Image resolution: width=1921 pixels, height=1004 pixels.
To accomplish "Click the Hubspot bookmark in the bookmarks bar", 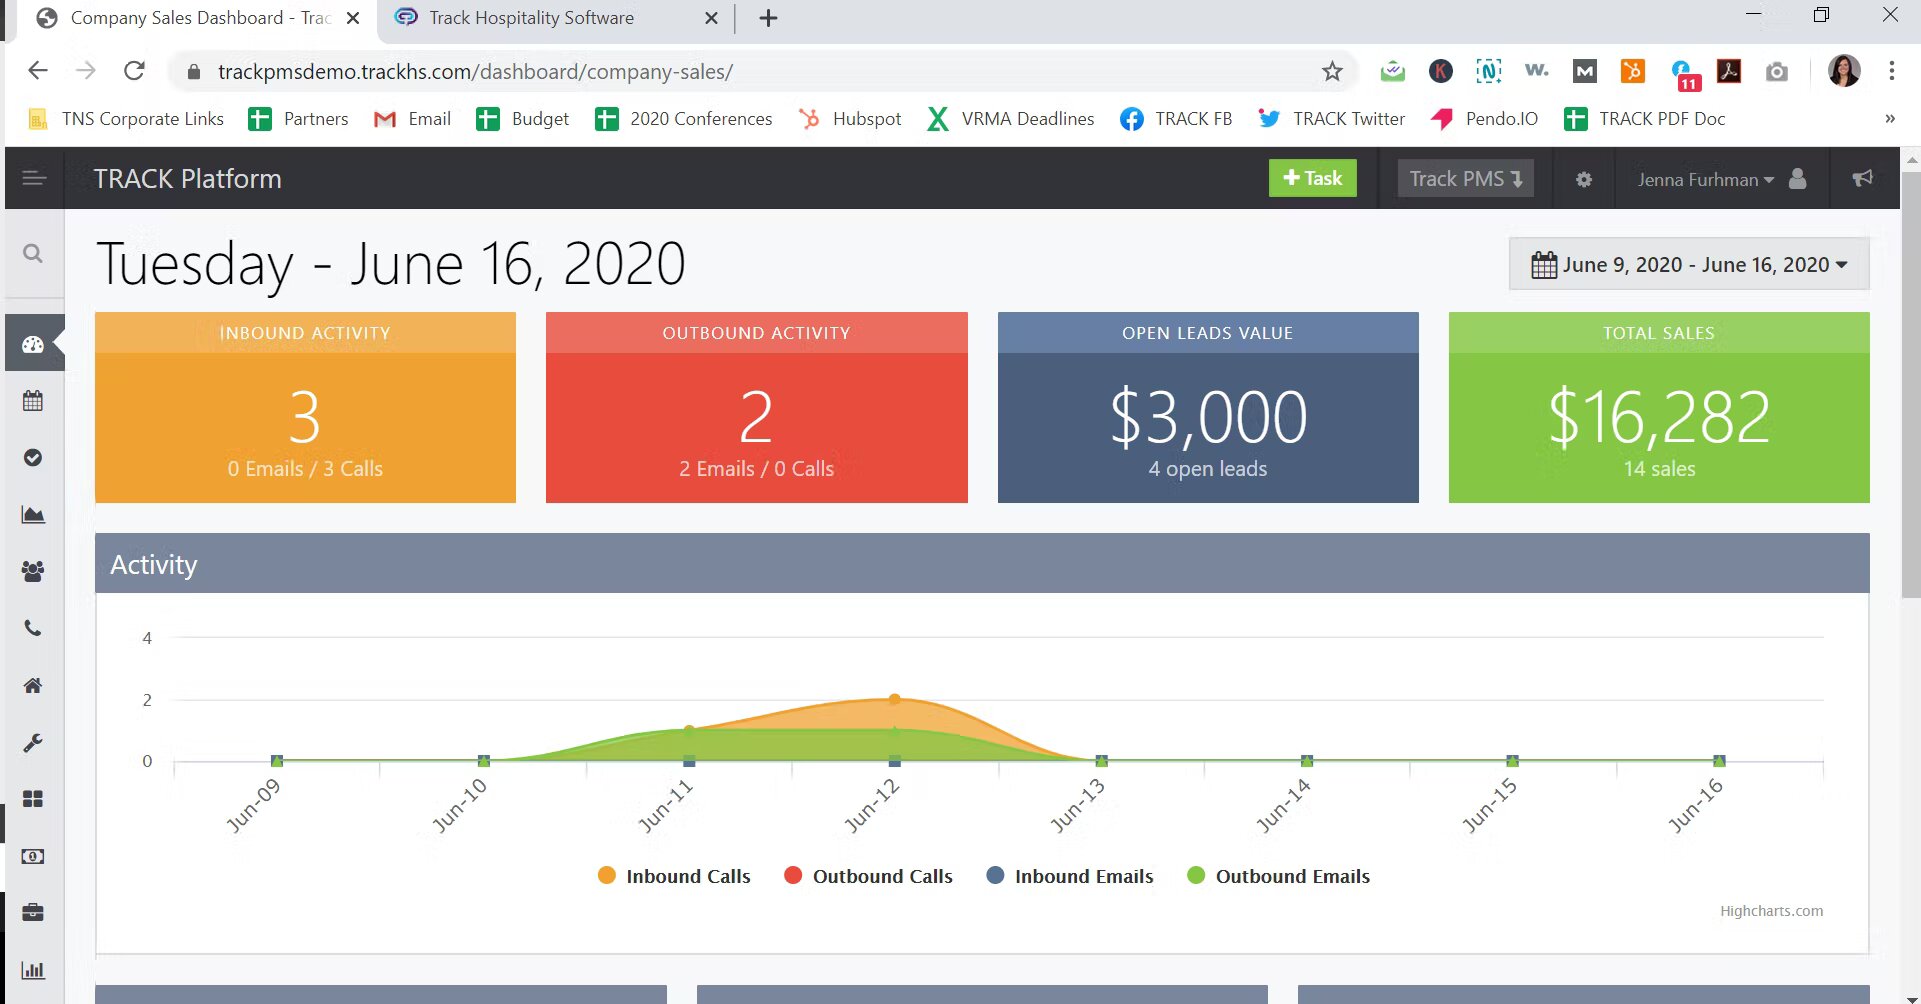I will pos(850,118).
